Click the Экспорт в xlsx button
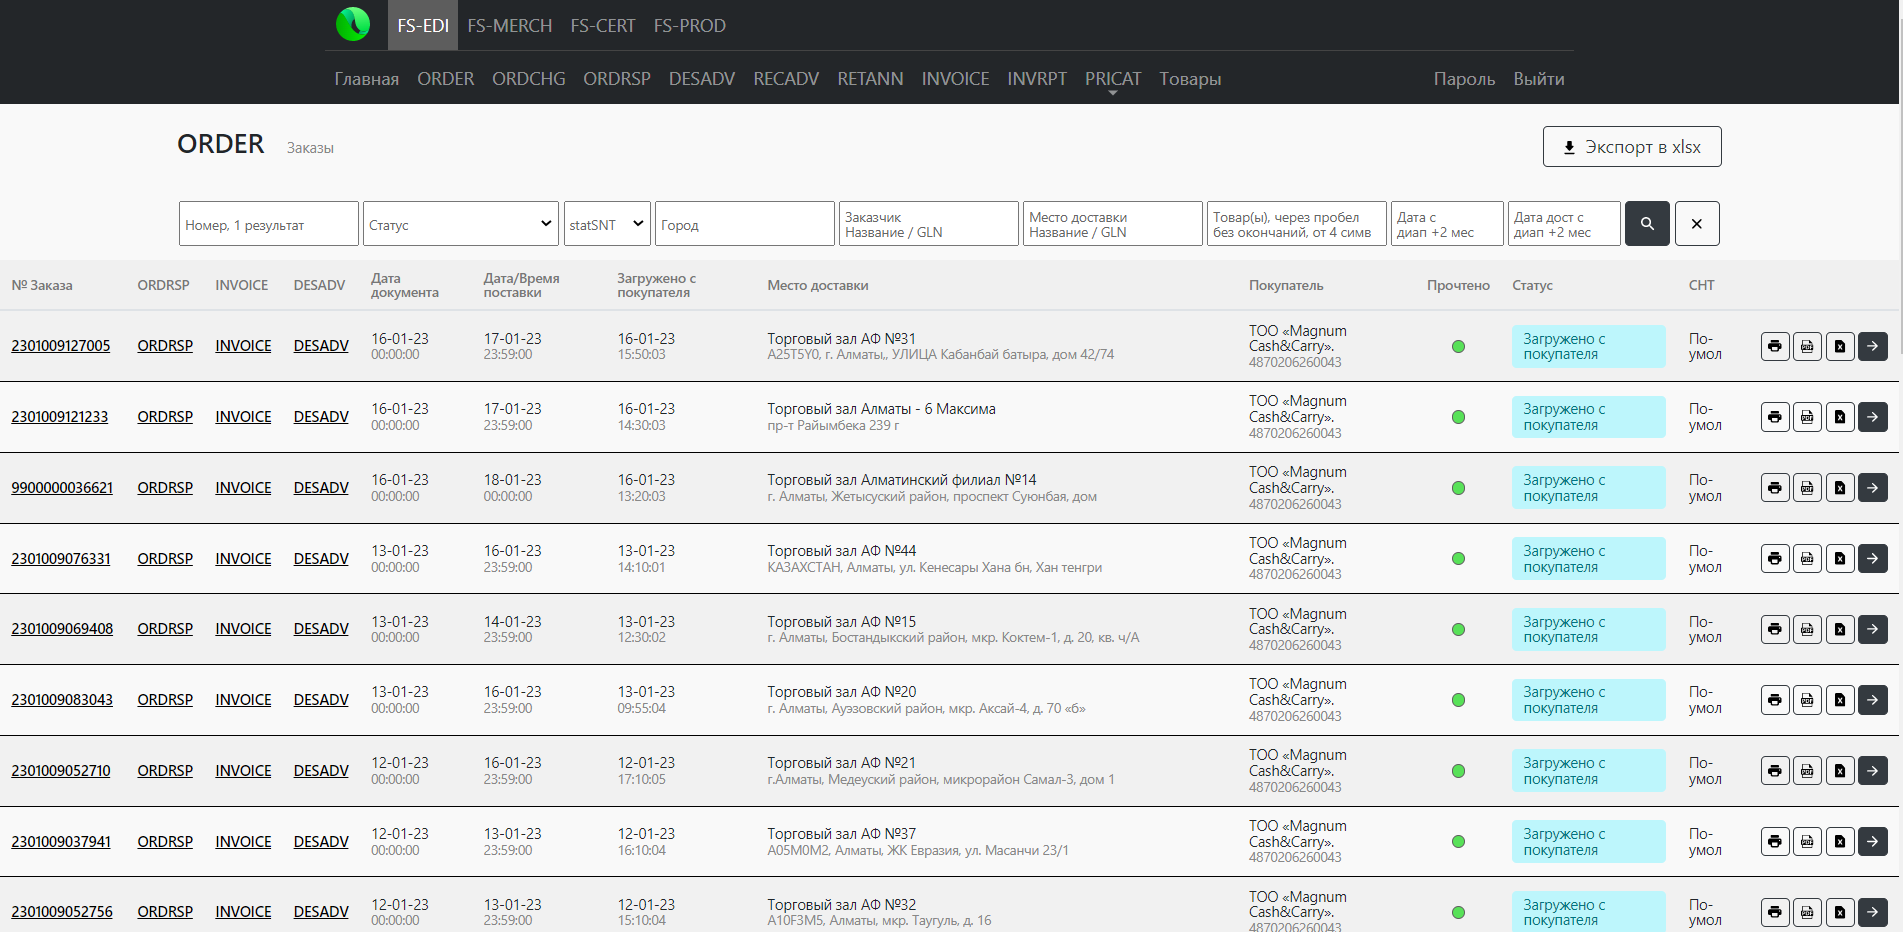Screen dimensions: 1903x932 coord(1631,147)
